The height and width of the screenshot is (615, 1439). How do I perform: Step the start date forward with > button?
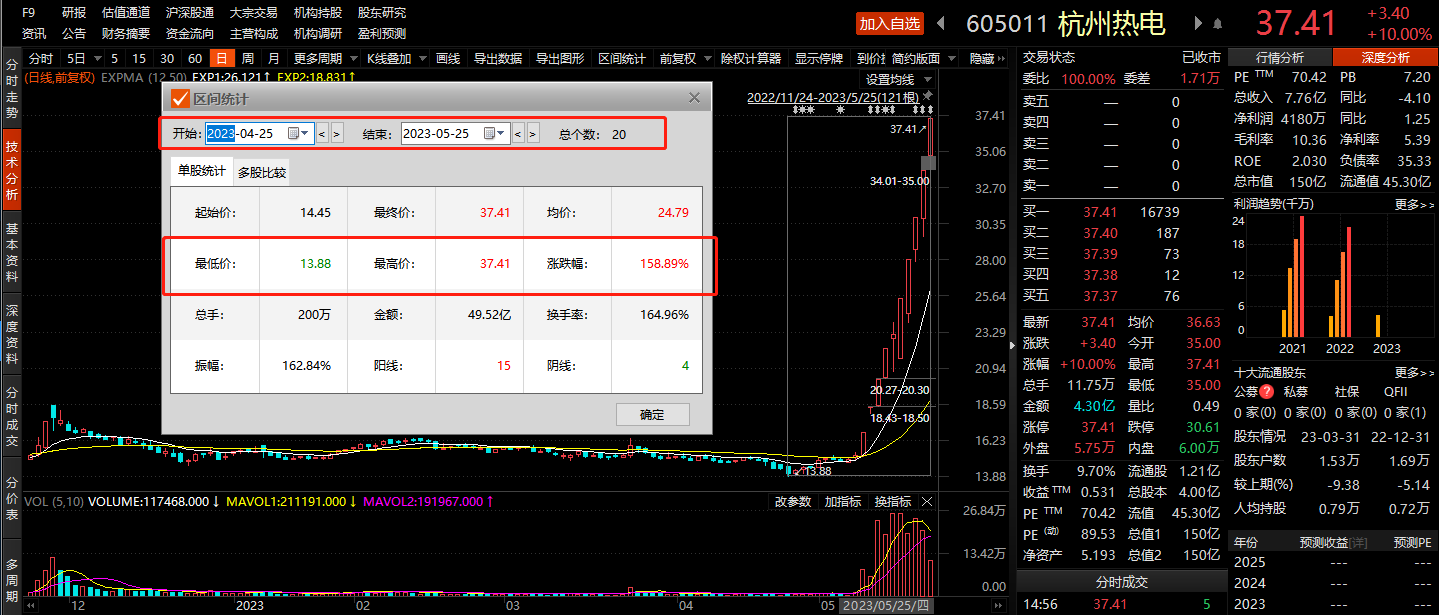click(x=337, y=133)
